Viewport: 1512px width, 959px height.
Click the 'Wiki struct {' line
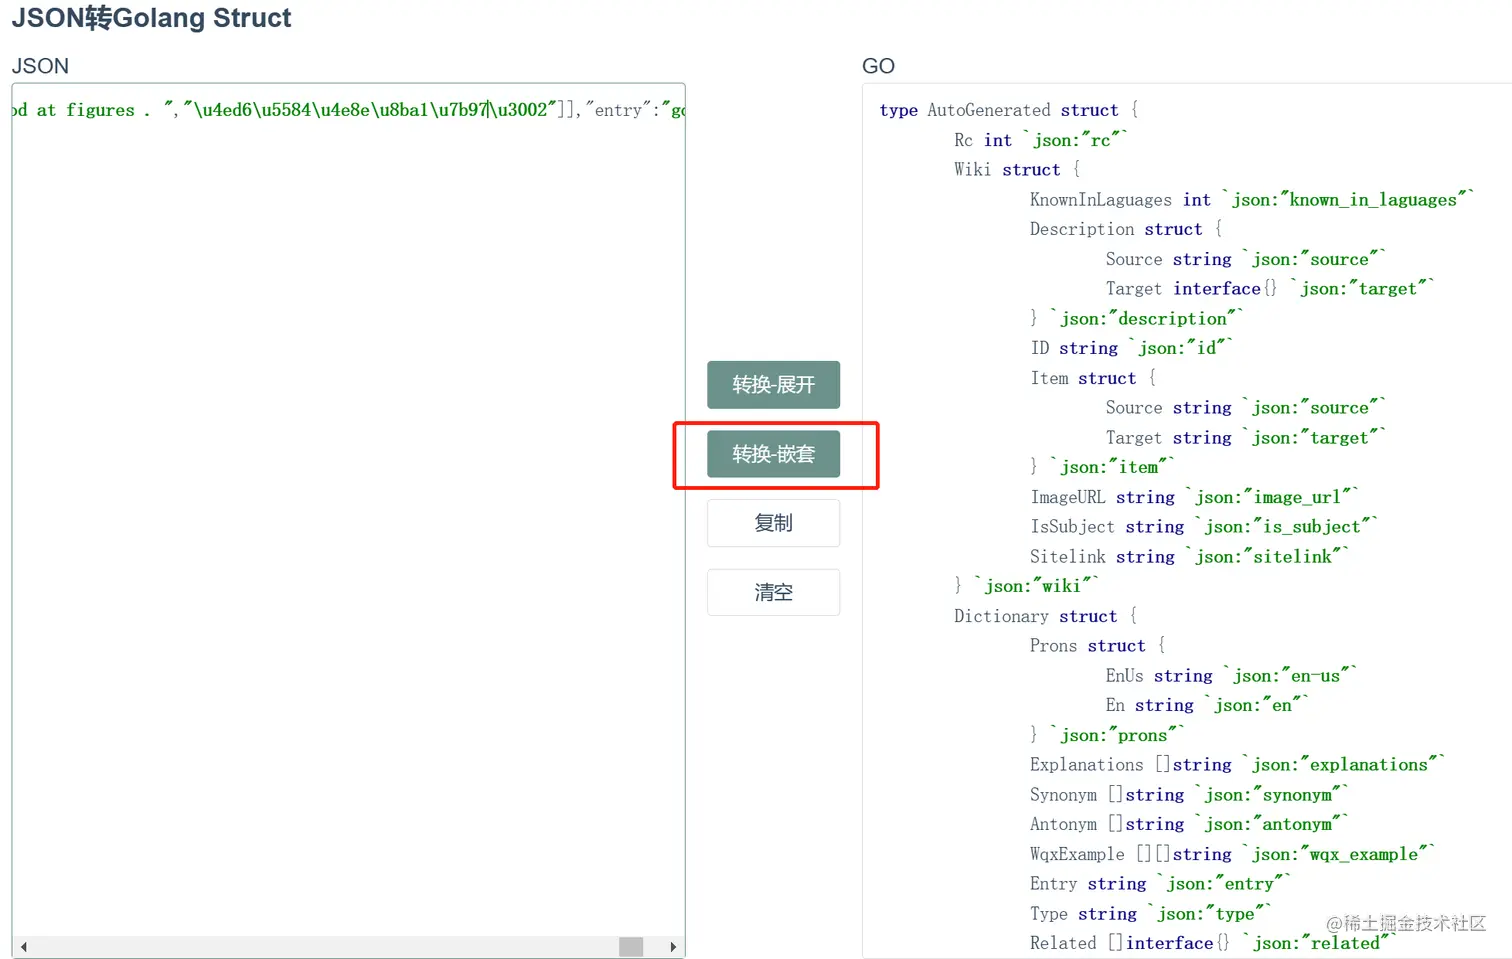click(1017, 170)
